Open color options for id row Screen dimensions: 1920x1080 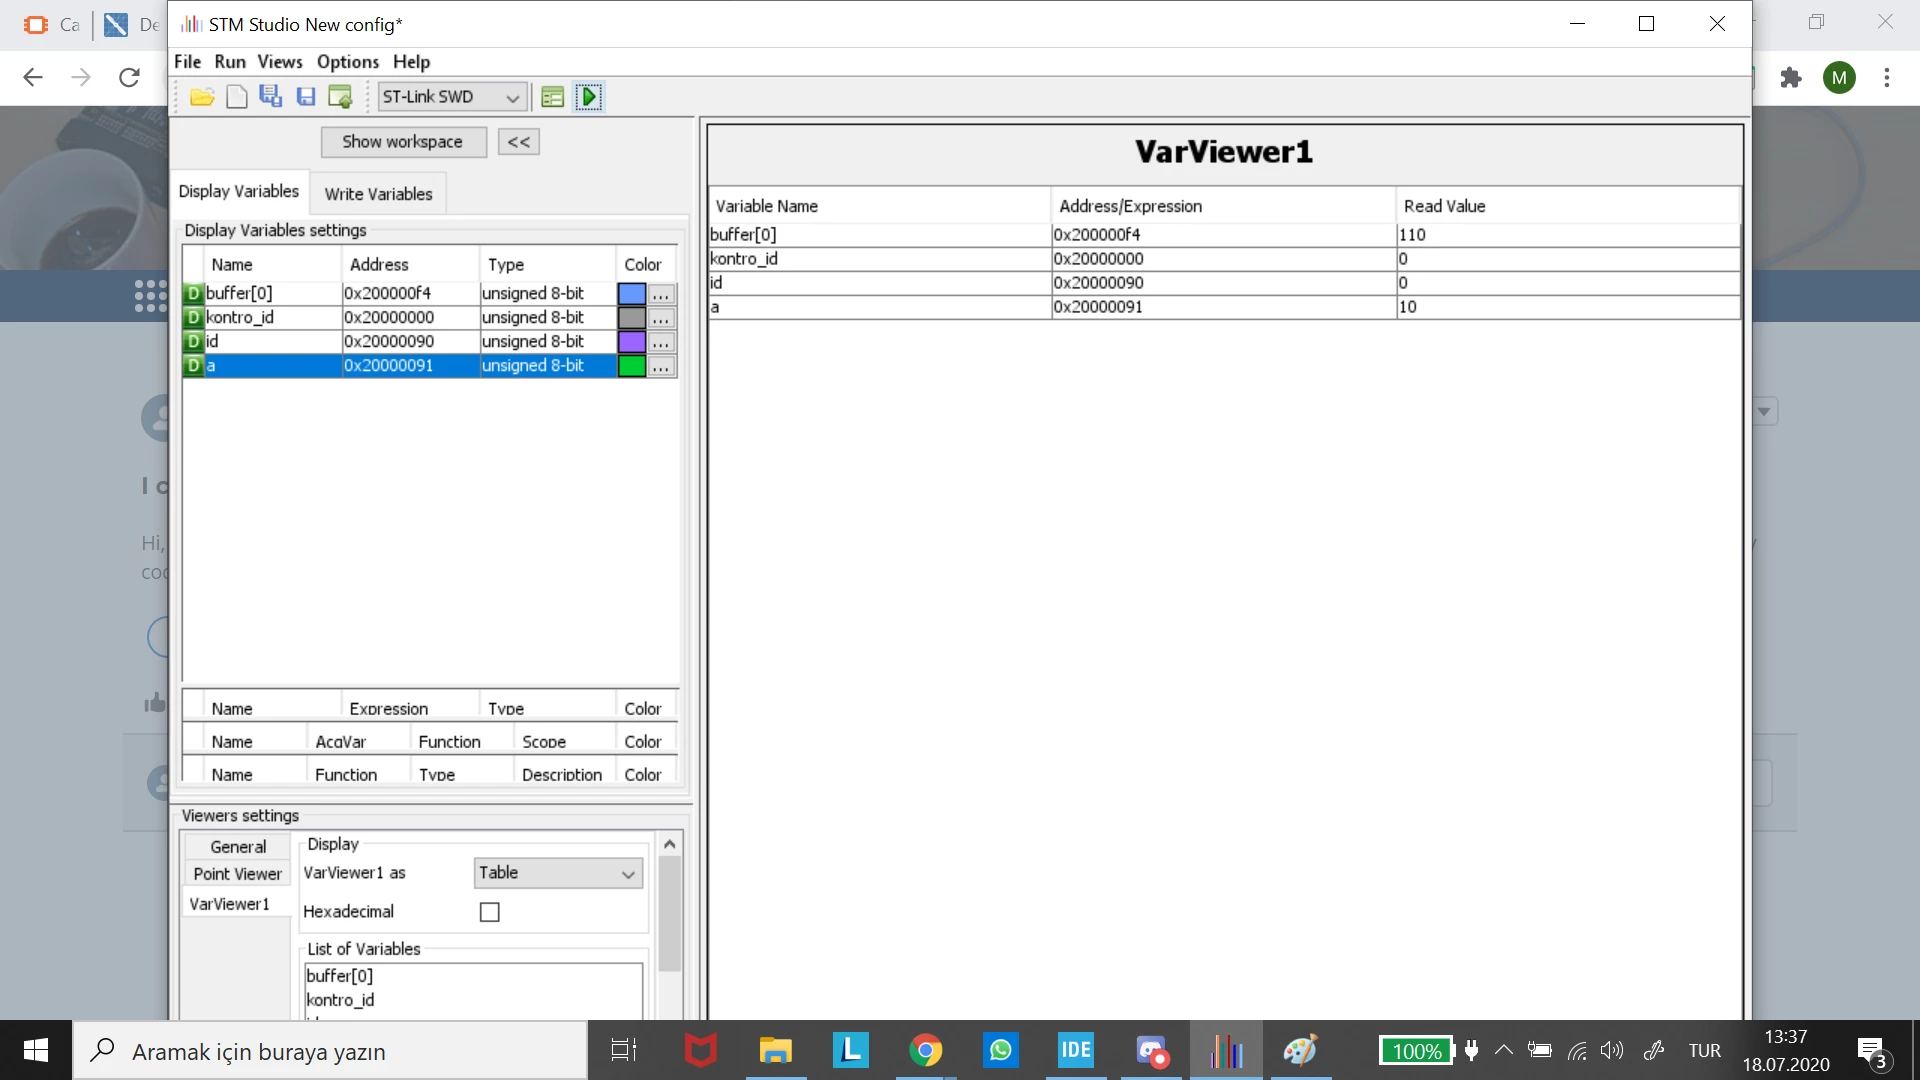(661, 342)
